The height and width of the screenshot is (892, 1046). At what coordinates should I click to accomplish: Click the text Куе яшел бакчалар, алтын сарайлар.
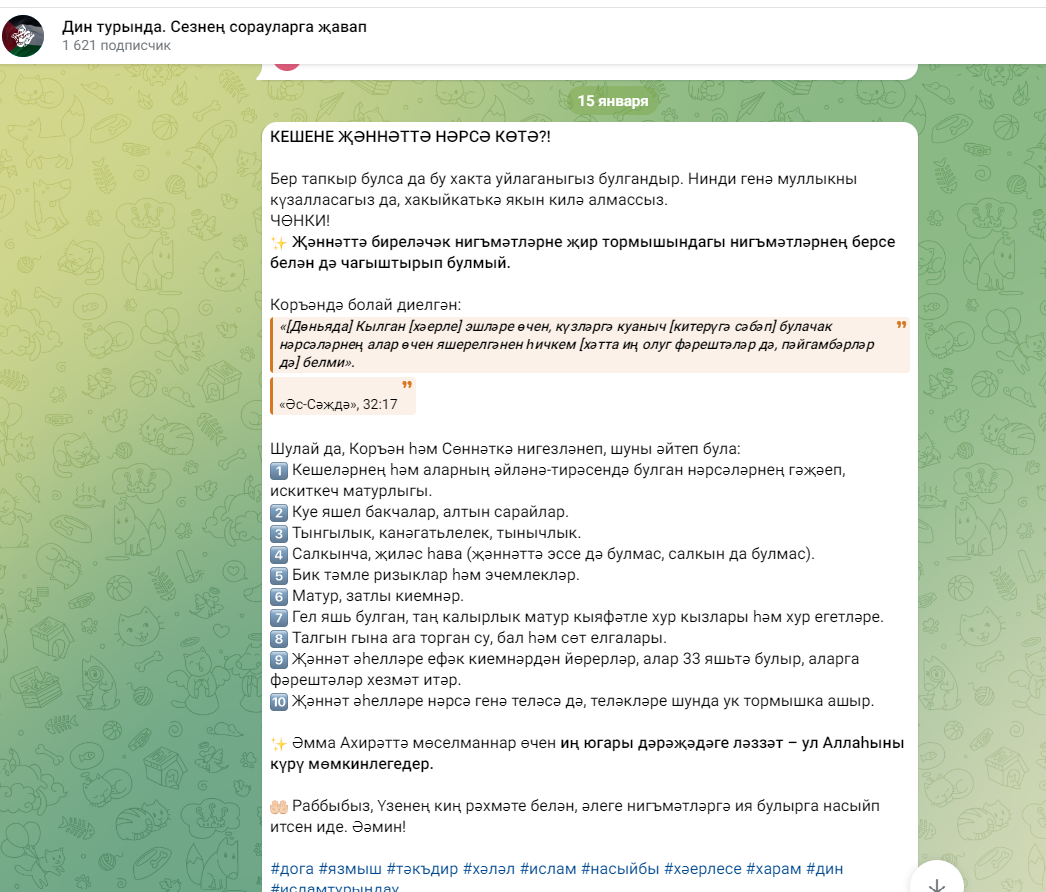click(430, 512)
